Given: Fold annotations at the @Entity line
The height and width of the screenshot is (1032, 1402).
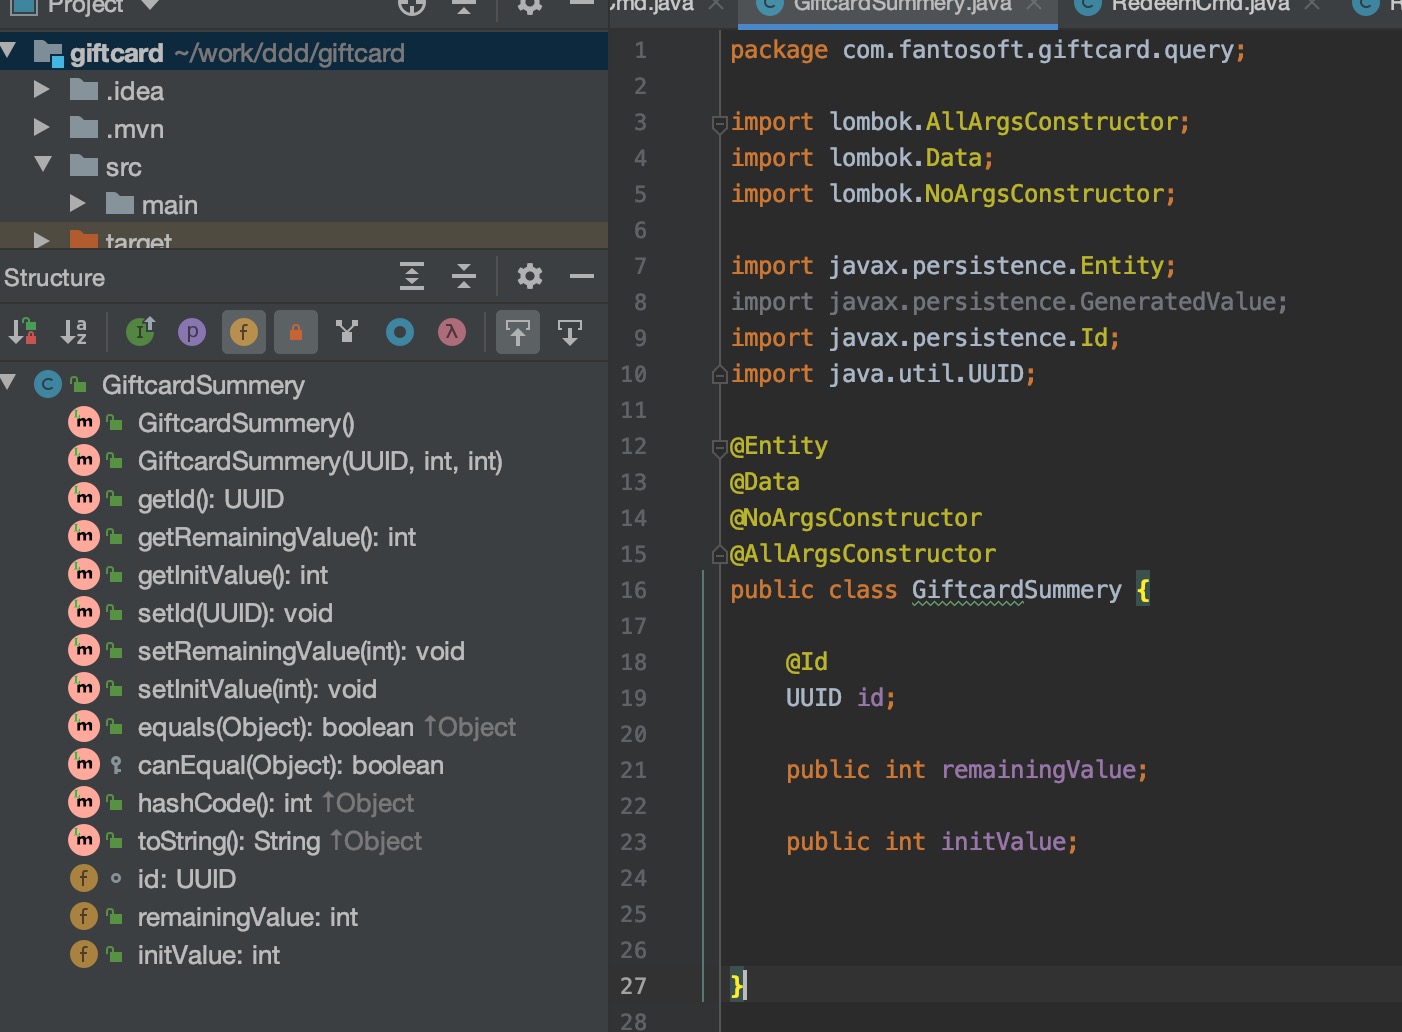Looking at the screenshot, I should click(x=719, y=447).
